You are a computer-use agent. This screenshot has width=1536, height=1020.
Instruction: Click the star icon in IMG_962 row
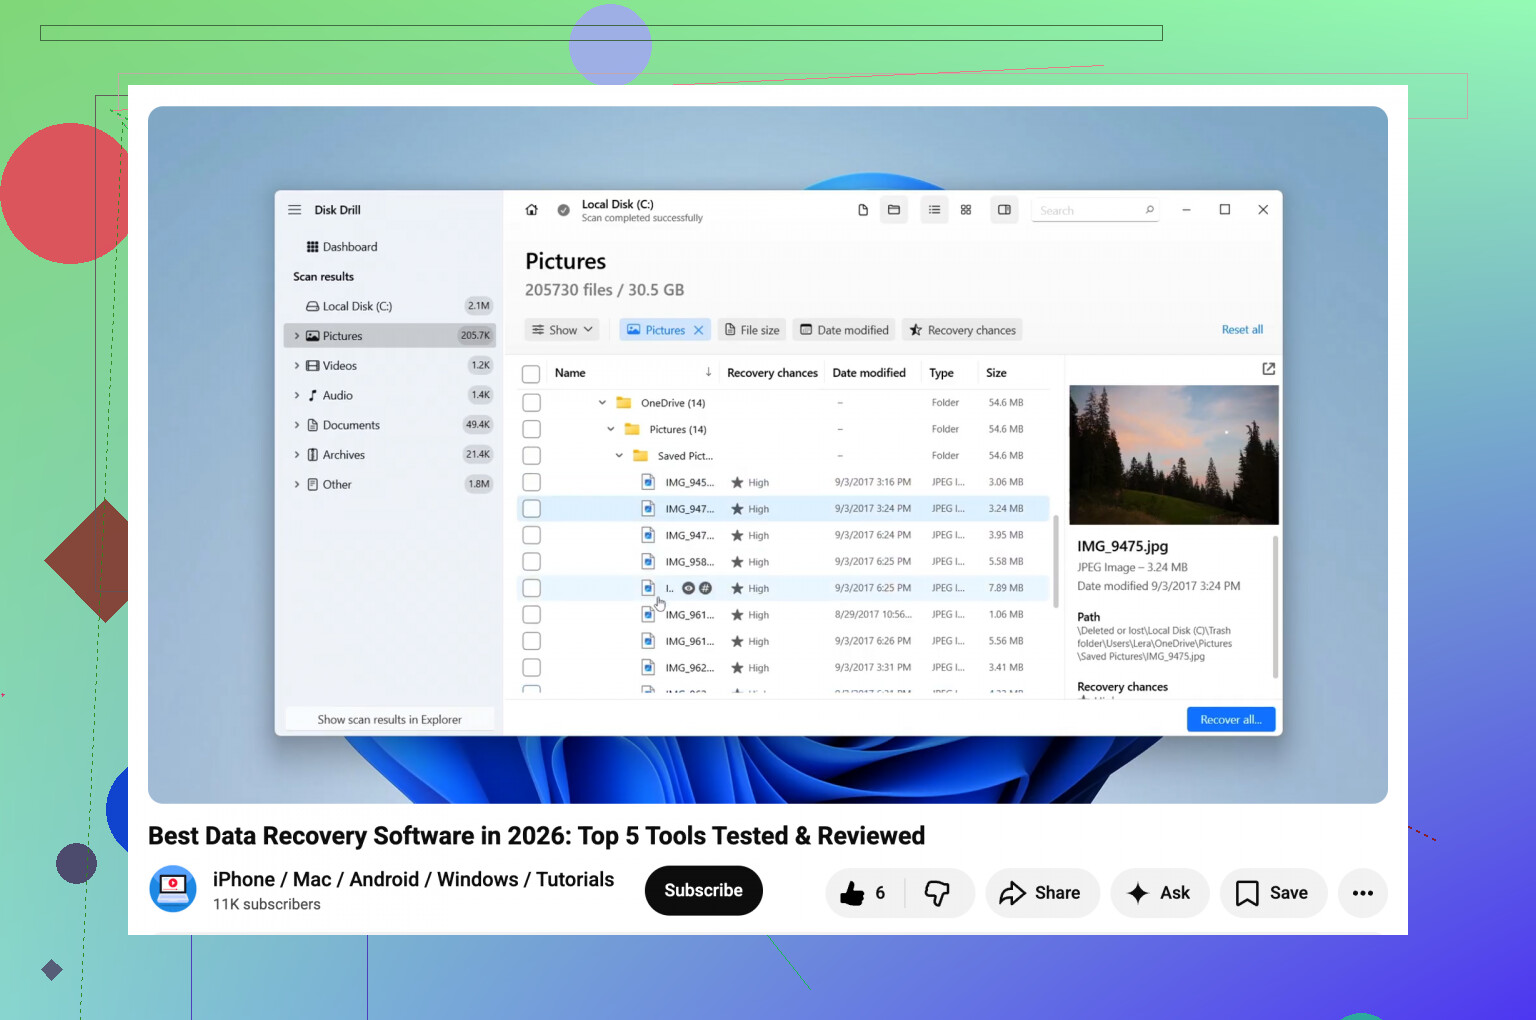click(737, 668)
